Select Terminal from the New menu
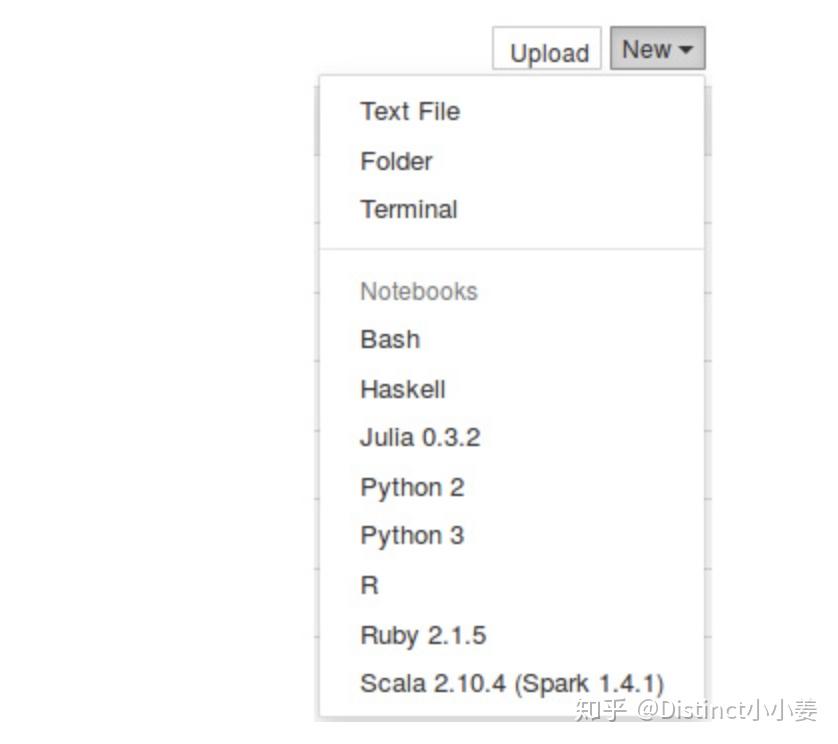Image resolution: width=838 pixels, height=744 pixels. 408,209
